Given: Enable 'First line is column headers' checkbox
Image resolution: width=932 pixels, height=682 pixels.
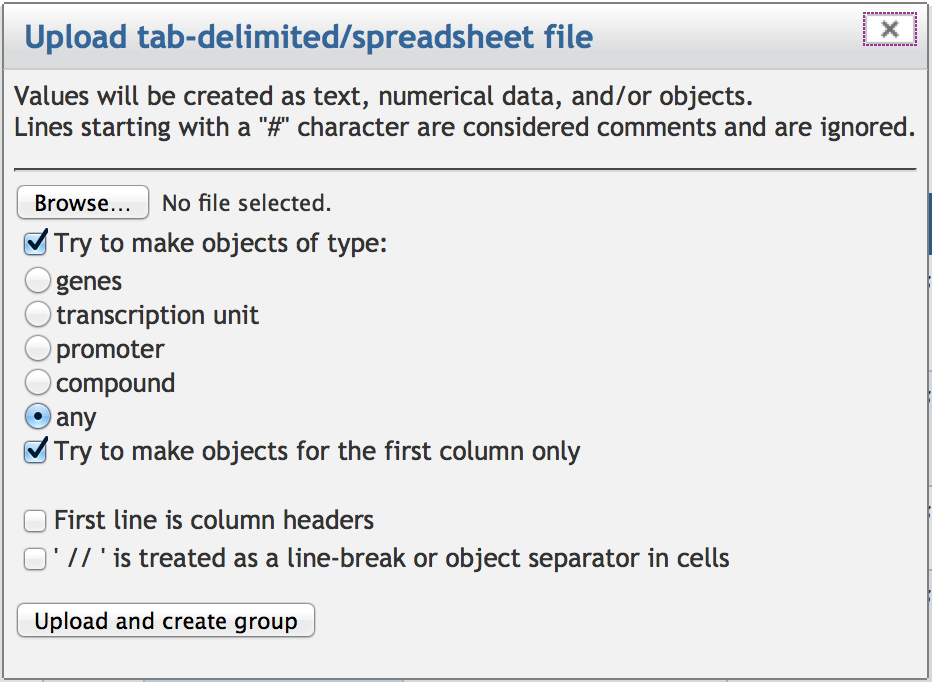Looking at the screenshot, I should (x=36, y=521).
